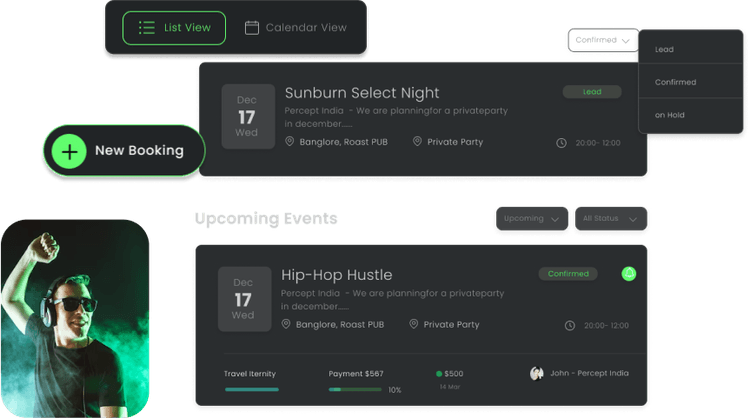Choose on Hold in the status menu

pyautogui.click(x=669, y=115)
